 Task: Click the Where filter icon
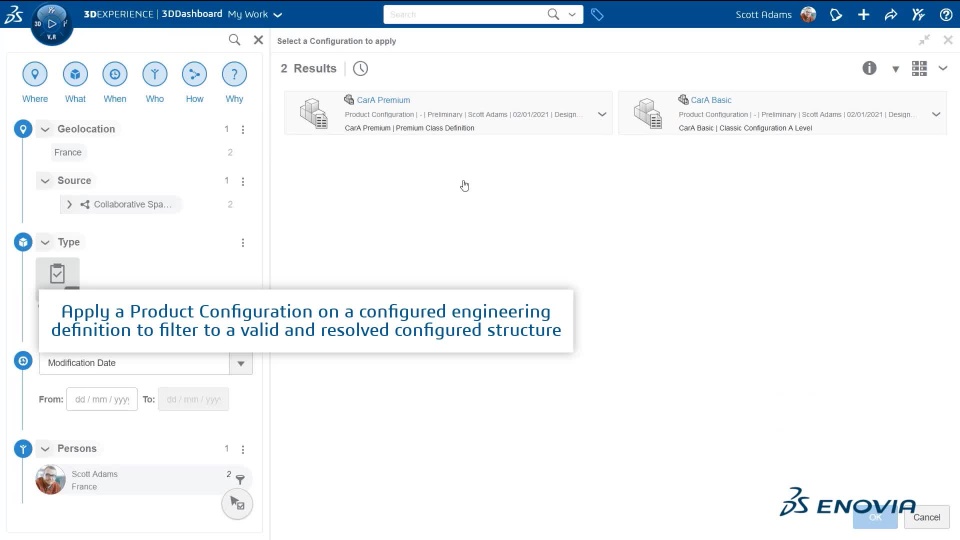35,74
